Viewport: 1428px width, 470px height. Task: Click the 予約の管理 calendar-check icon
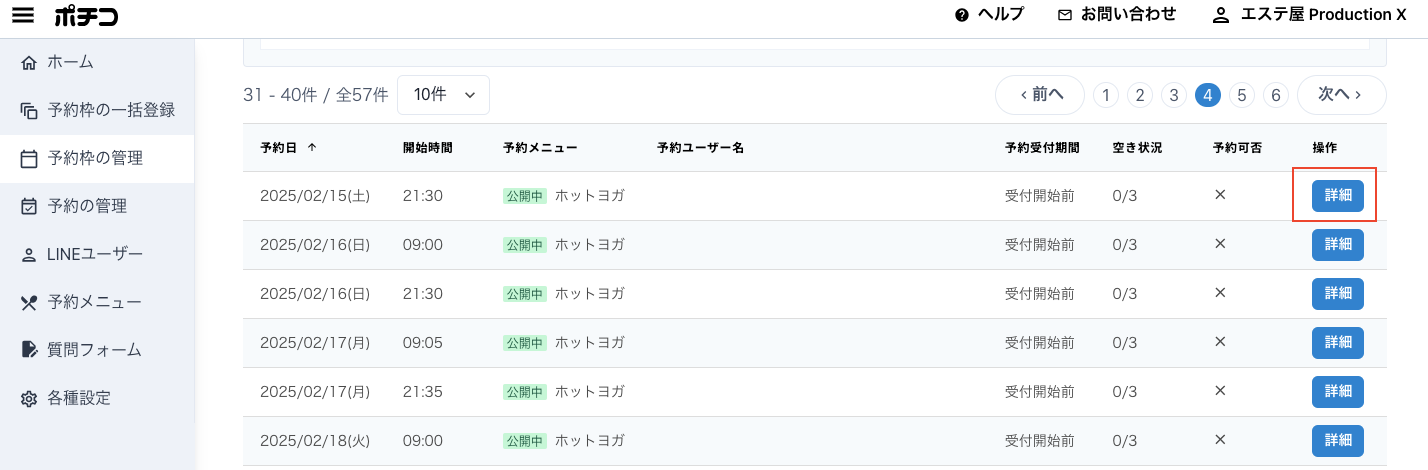[29, 206]
